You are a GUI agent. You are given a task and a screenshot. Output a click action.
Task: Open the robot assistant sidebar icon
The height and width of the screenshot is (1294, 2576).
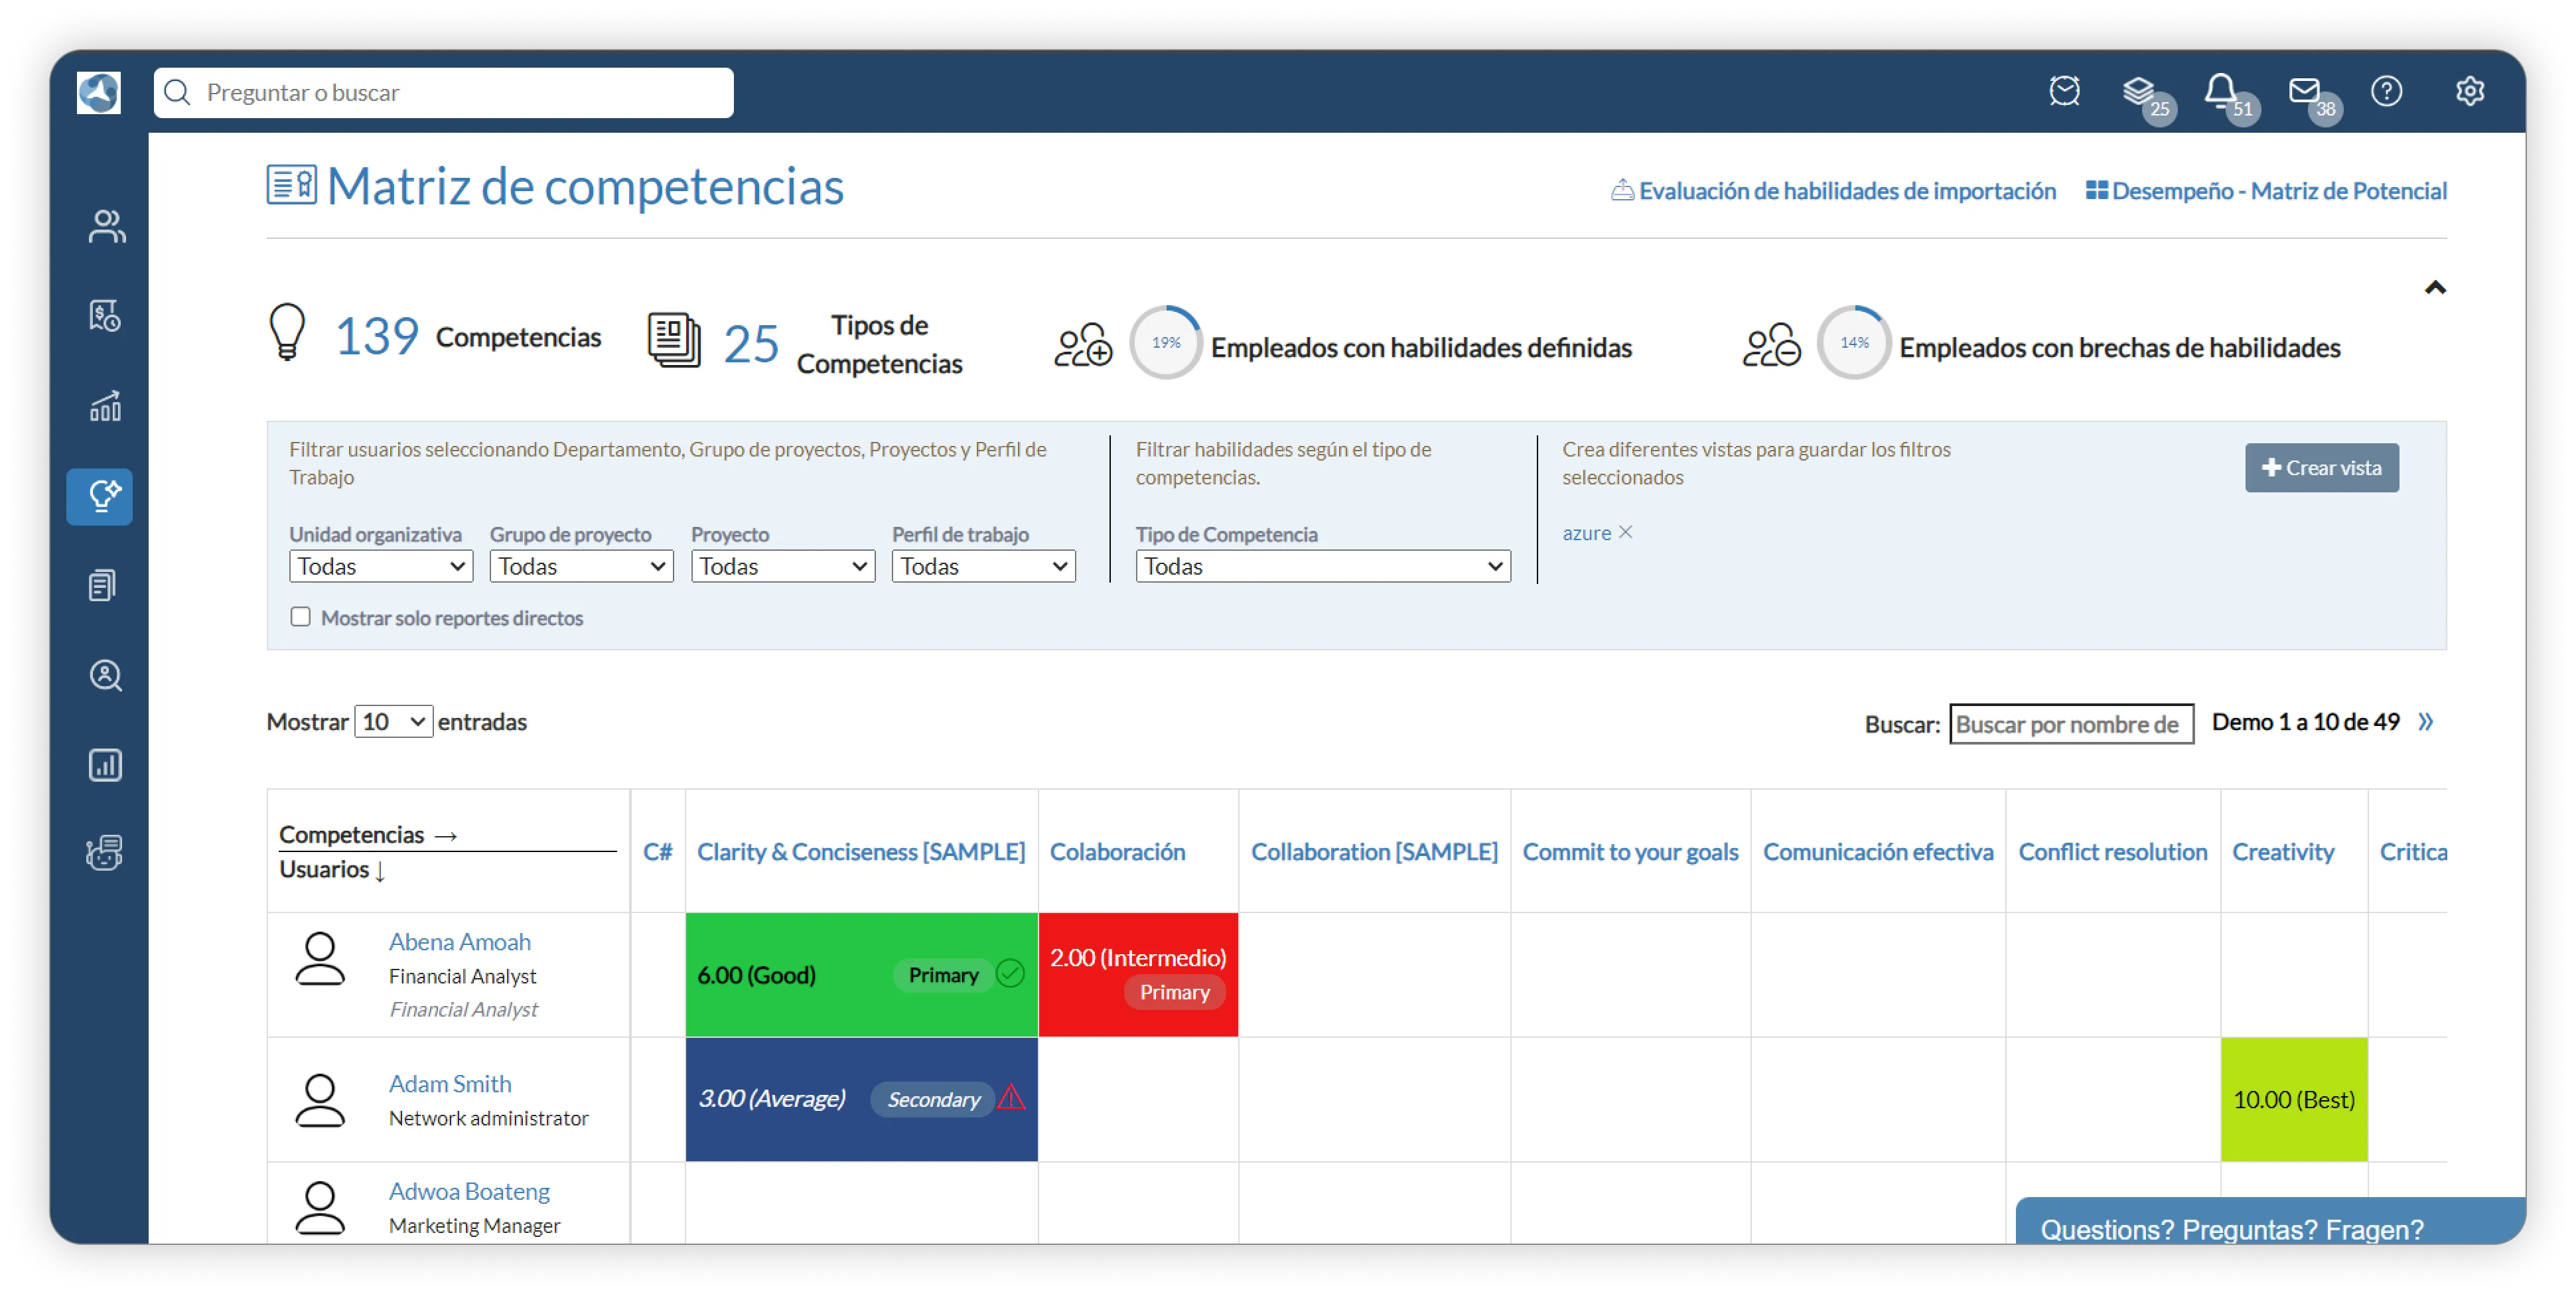pos(104,853)
